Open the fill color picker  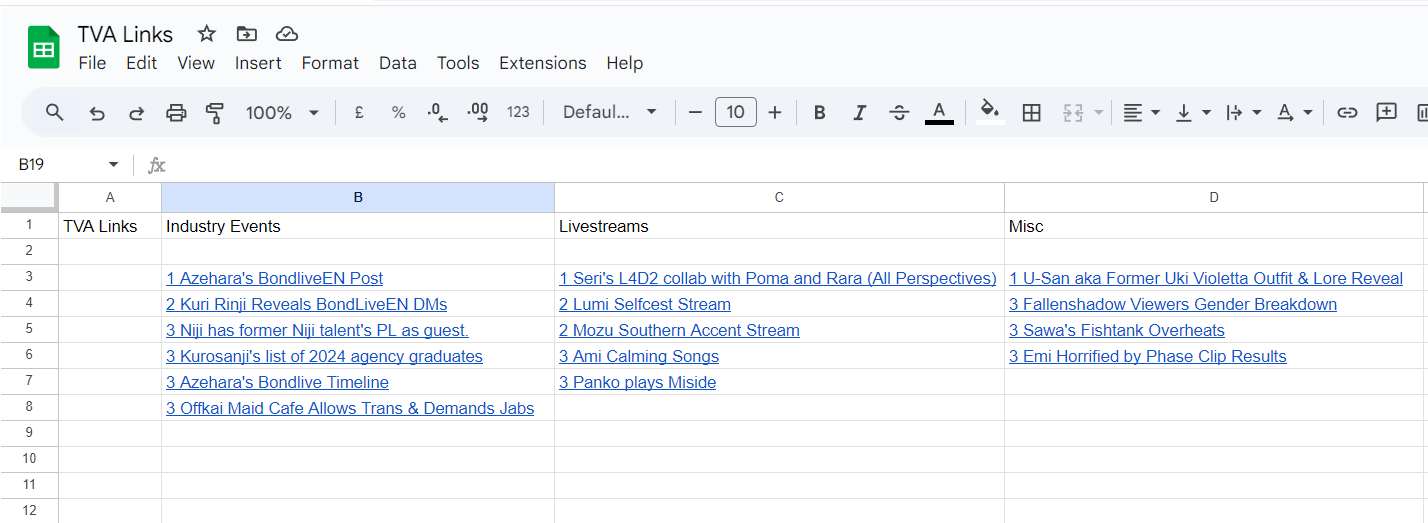[990, 112]
